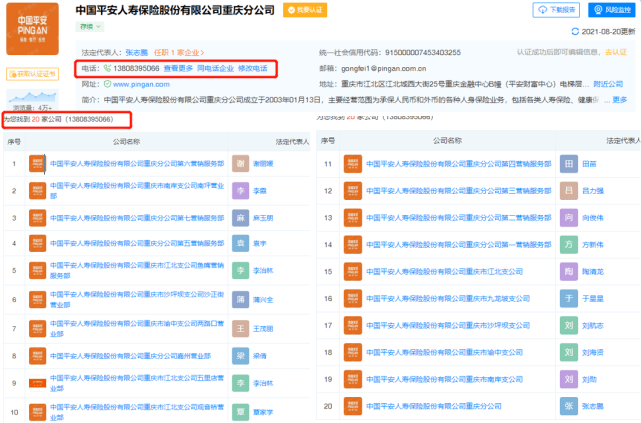Image resolution: width=641 pixels, height=423 pixels.
Task: Click the company logo icon in row 20
Action: click(x=353, y=406)
